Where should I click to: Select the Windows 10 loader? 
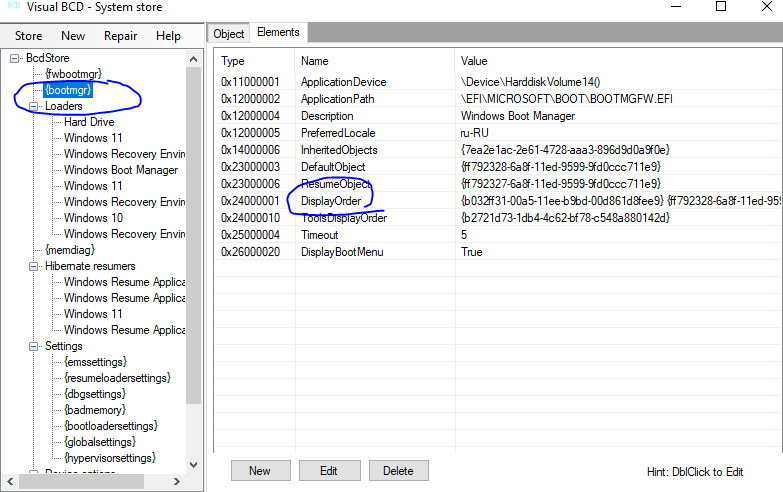(93, 218)
